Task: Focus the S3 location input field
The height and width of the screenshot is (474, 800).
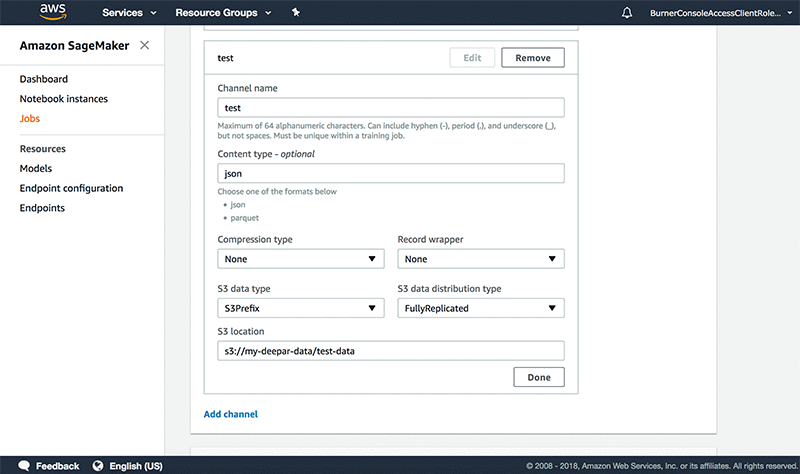Action: pyautogui.click(x=391, y=351)
